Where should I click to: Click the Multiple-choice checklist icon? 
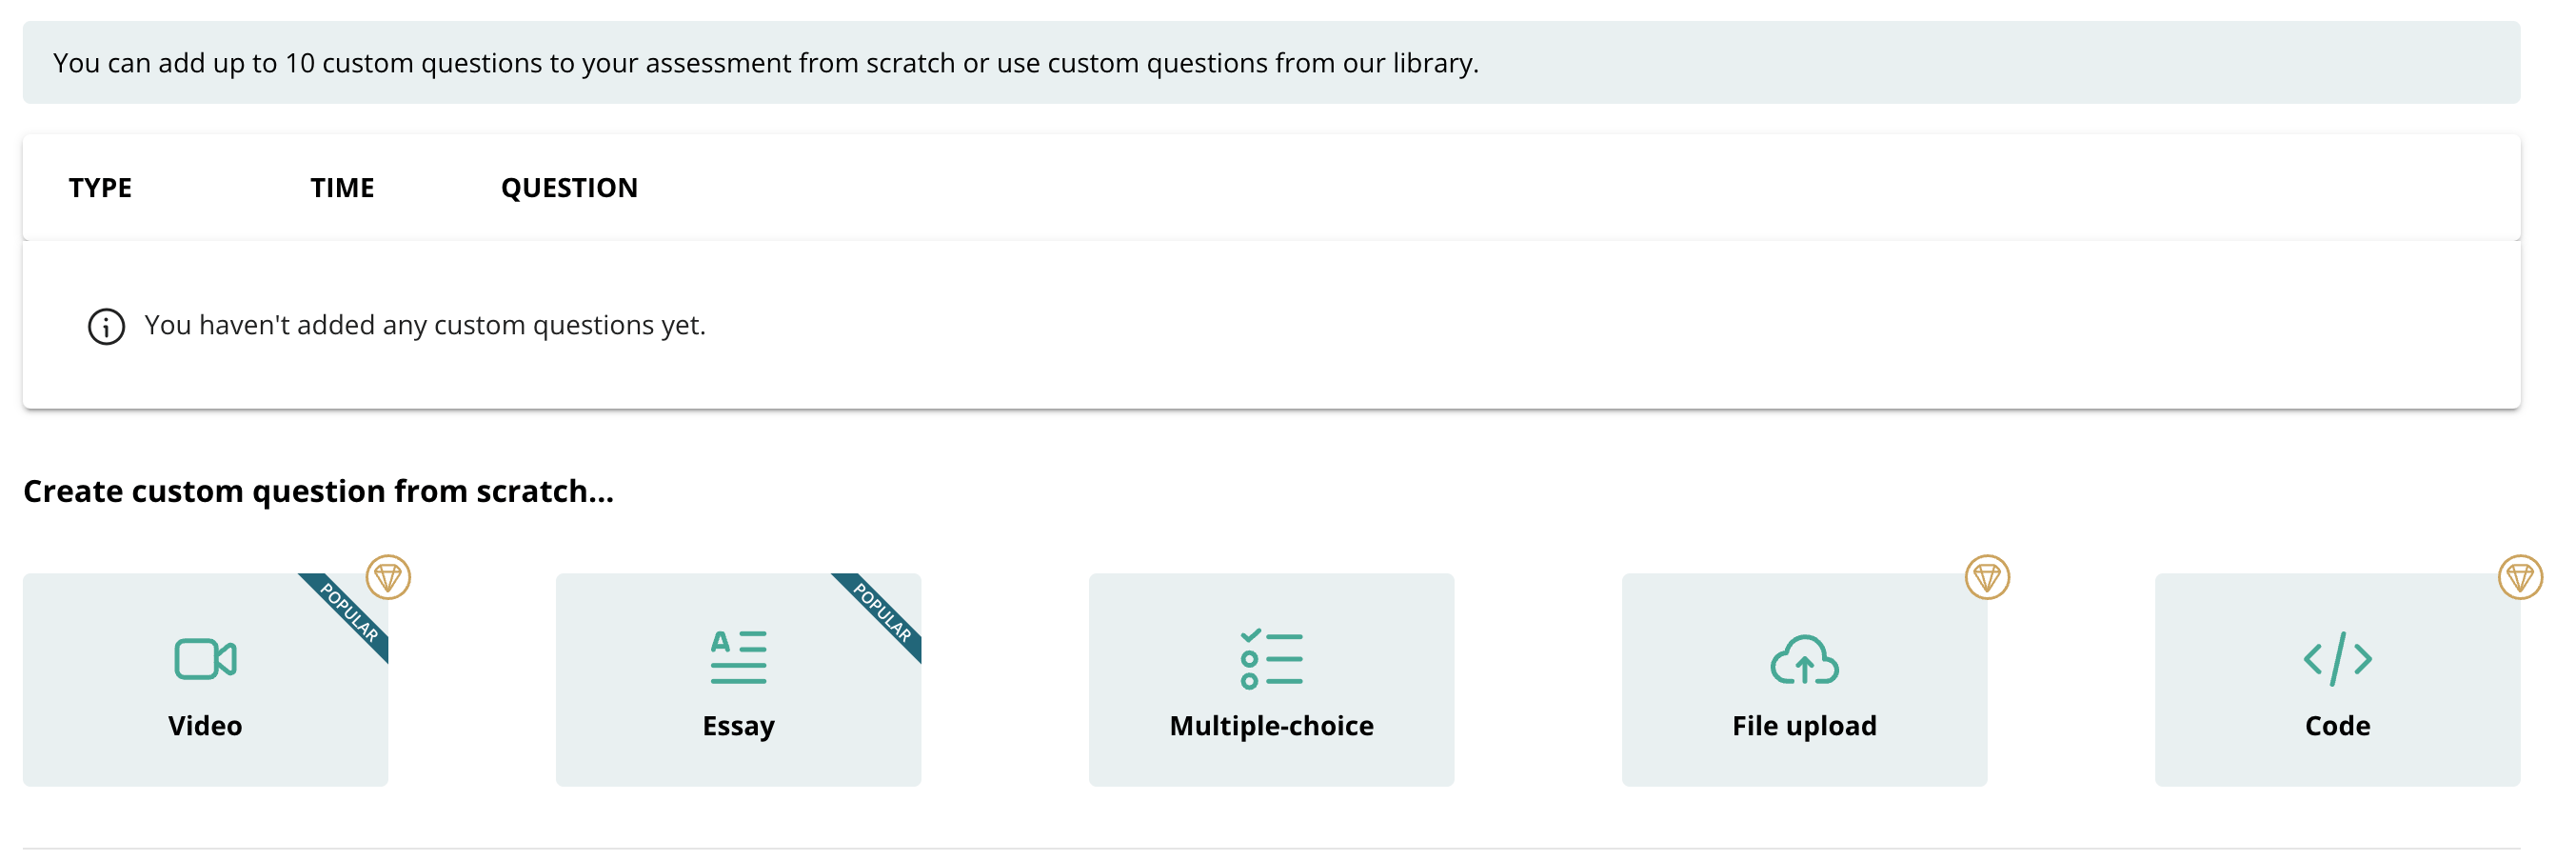point(1271,659)
